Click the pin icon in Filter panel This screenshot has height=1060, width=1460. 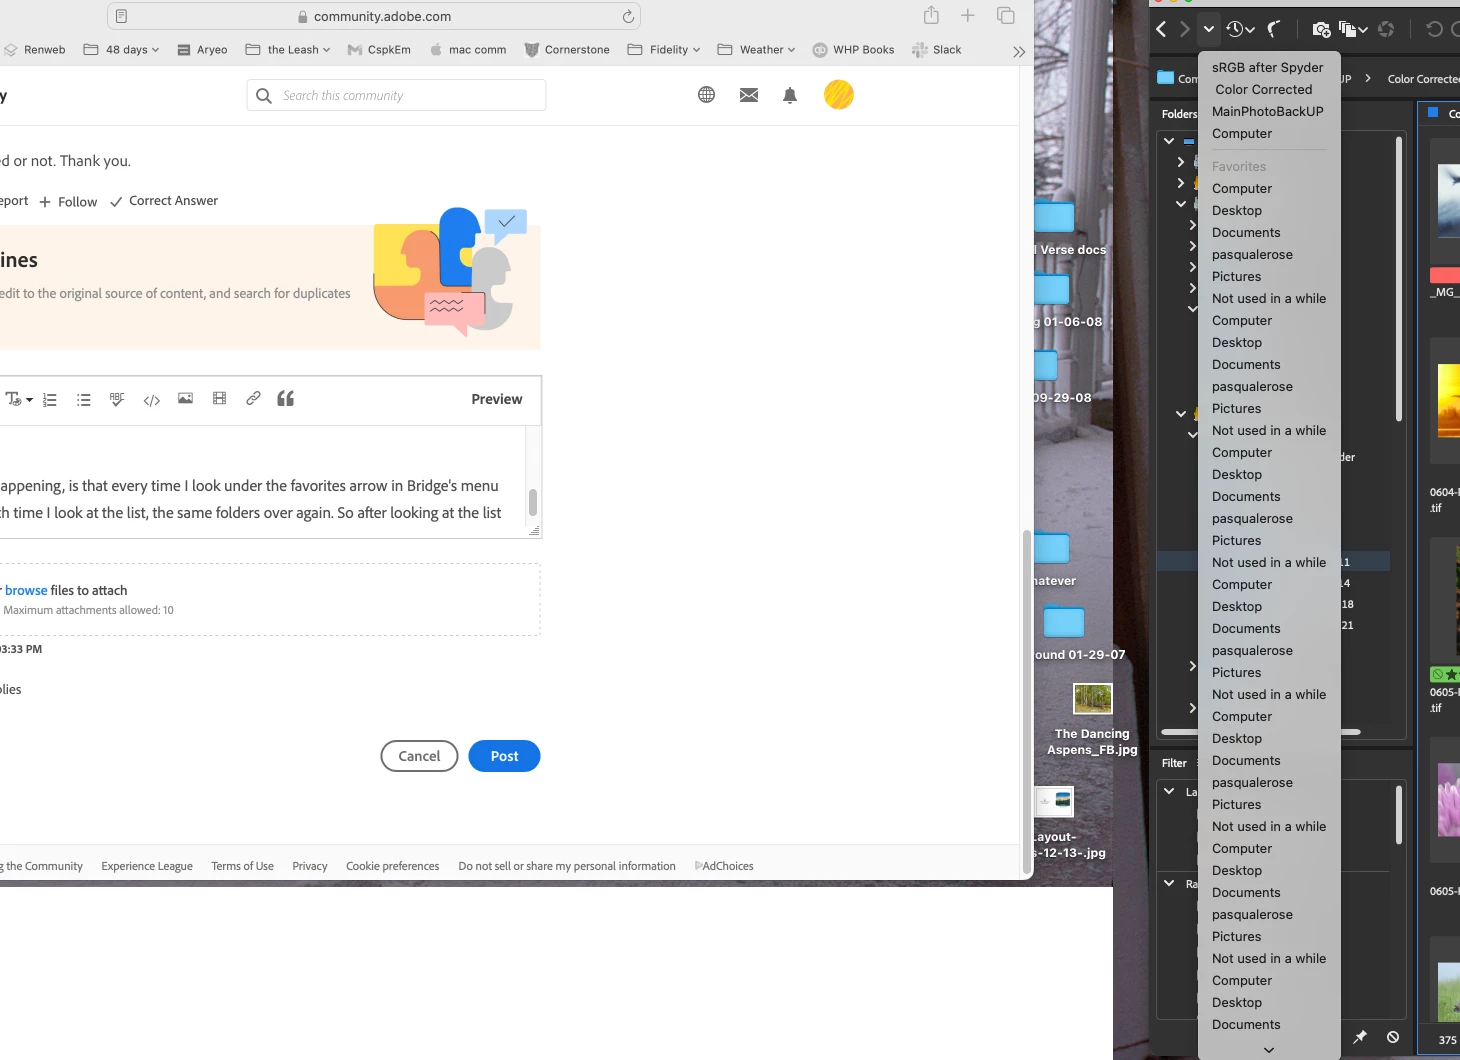point(1360,1037)
